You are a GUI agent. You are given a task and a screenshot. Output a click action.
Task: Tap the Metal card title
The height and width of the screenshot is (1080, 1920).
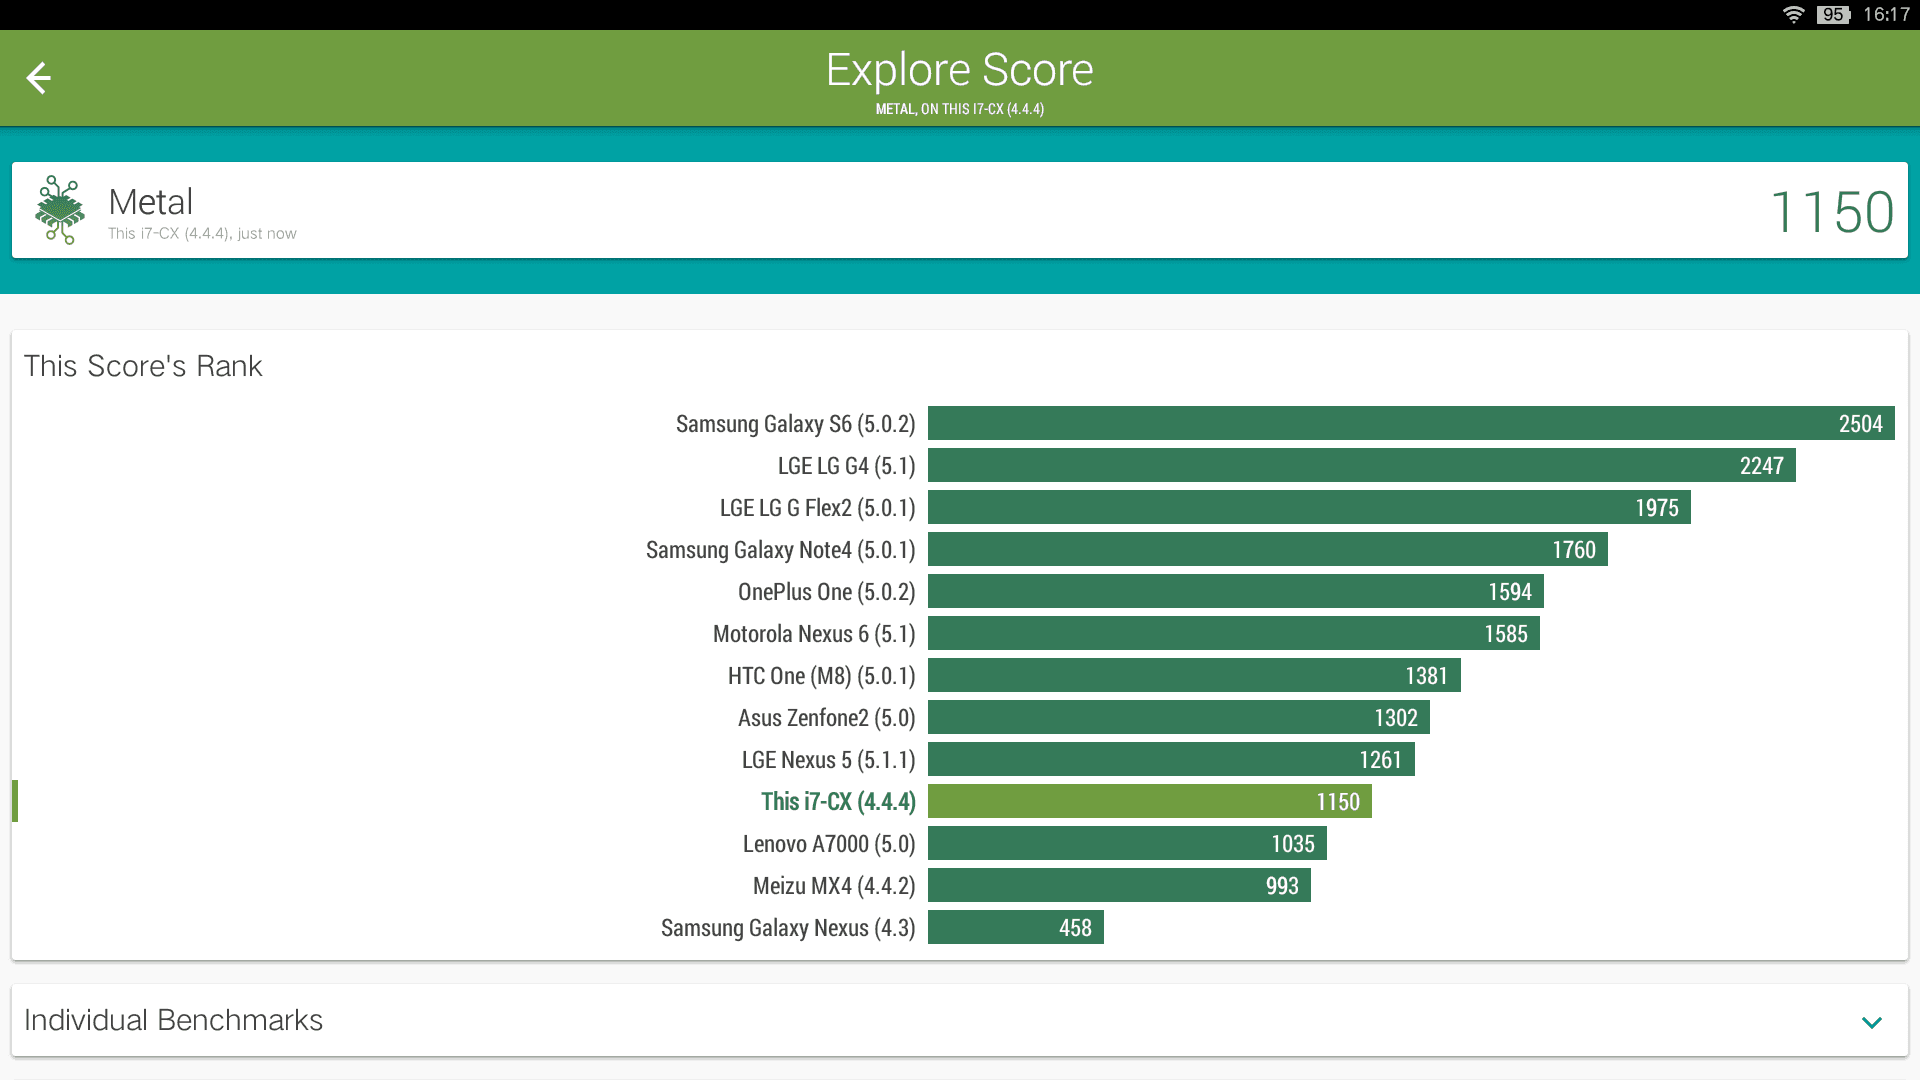pos(150,202)
